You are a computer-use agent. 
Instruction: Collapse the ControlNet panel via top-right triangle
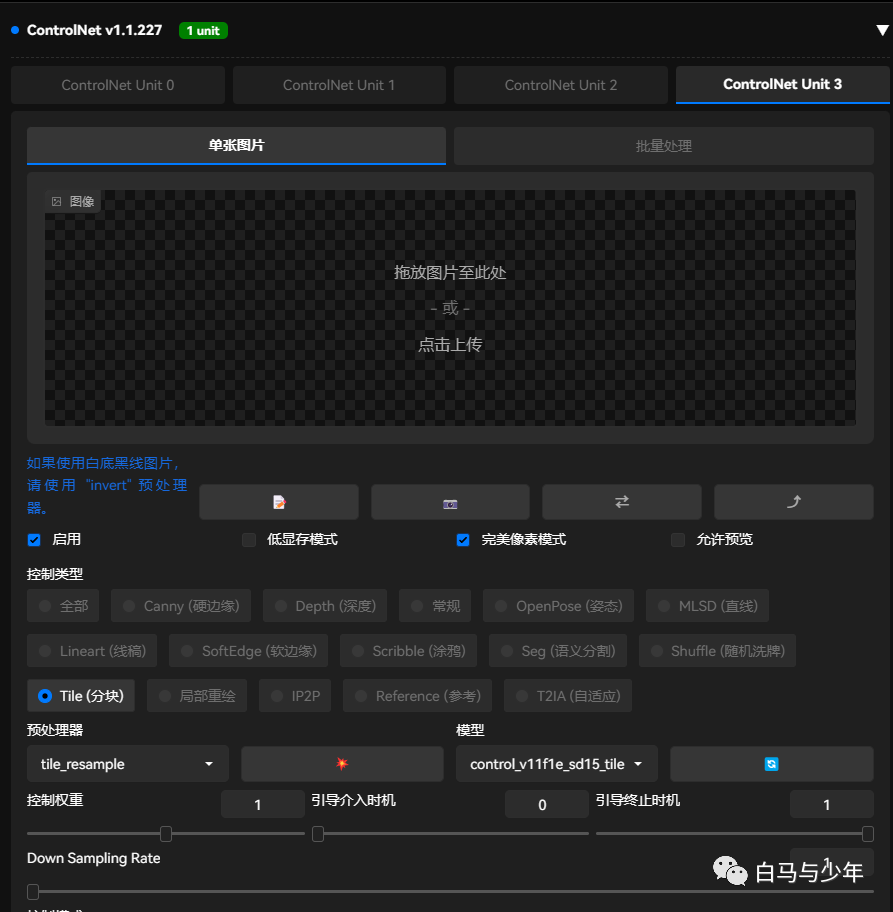[x=877, y=29]
